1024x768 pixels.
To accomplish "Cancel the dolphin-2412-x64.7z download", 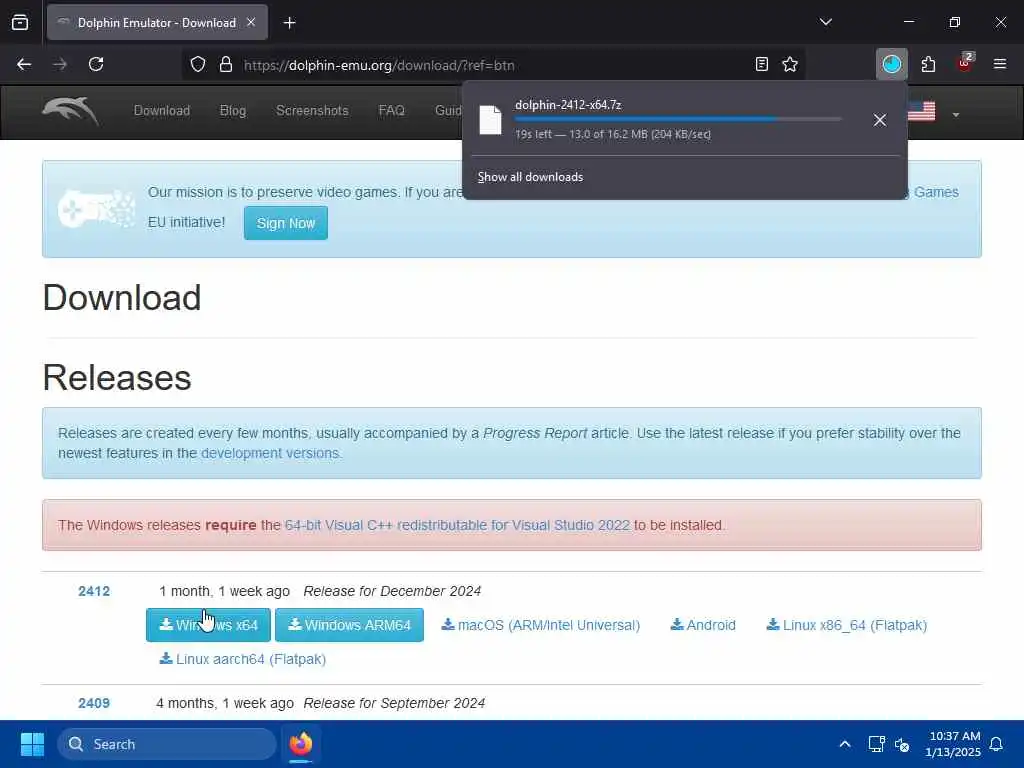I will coord(880,120).
